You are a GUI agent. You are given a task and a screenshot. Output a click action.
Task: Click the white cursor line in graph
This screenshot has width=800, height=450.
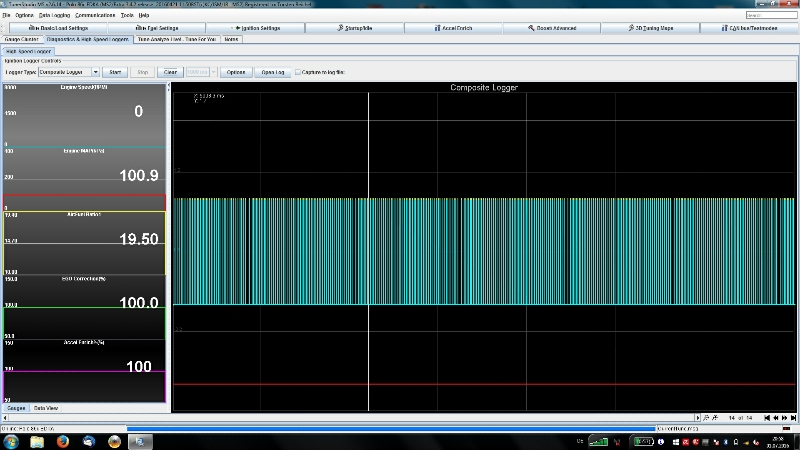coord(368,252)
